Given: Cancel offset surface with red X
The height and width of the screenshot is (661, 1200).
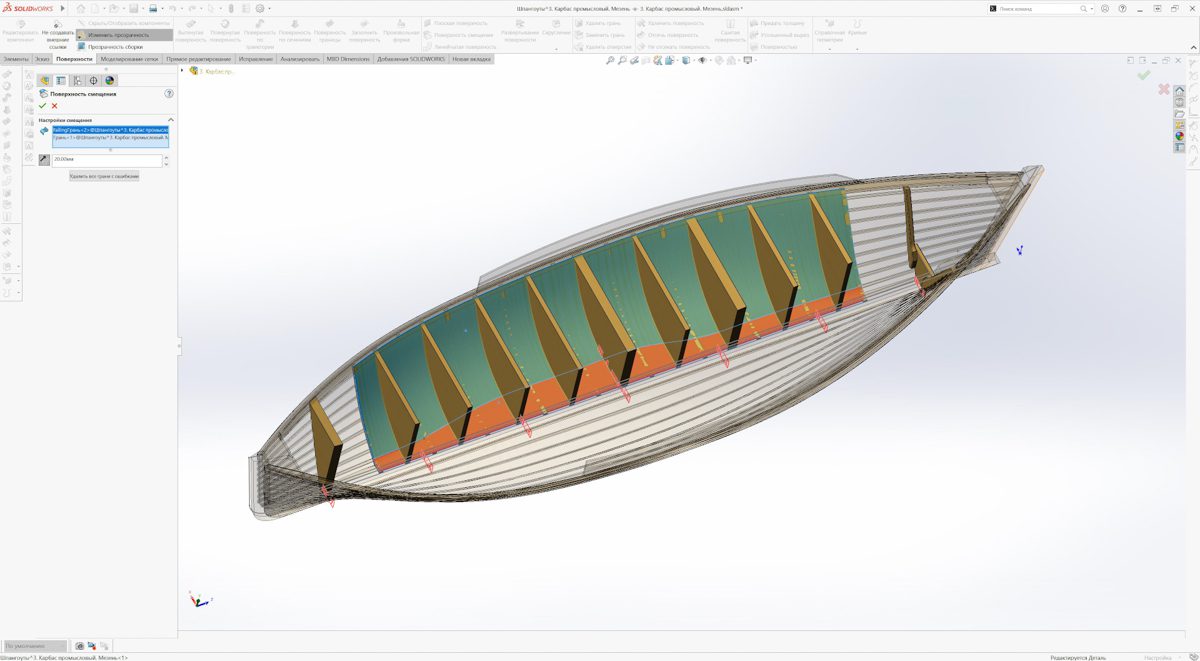Looking at the screenshot, I should click(55, 106).
